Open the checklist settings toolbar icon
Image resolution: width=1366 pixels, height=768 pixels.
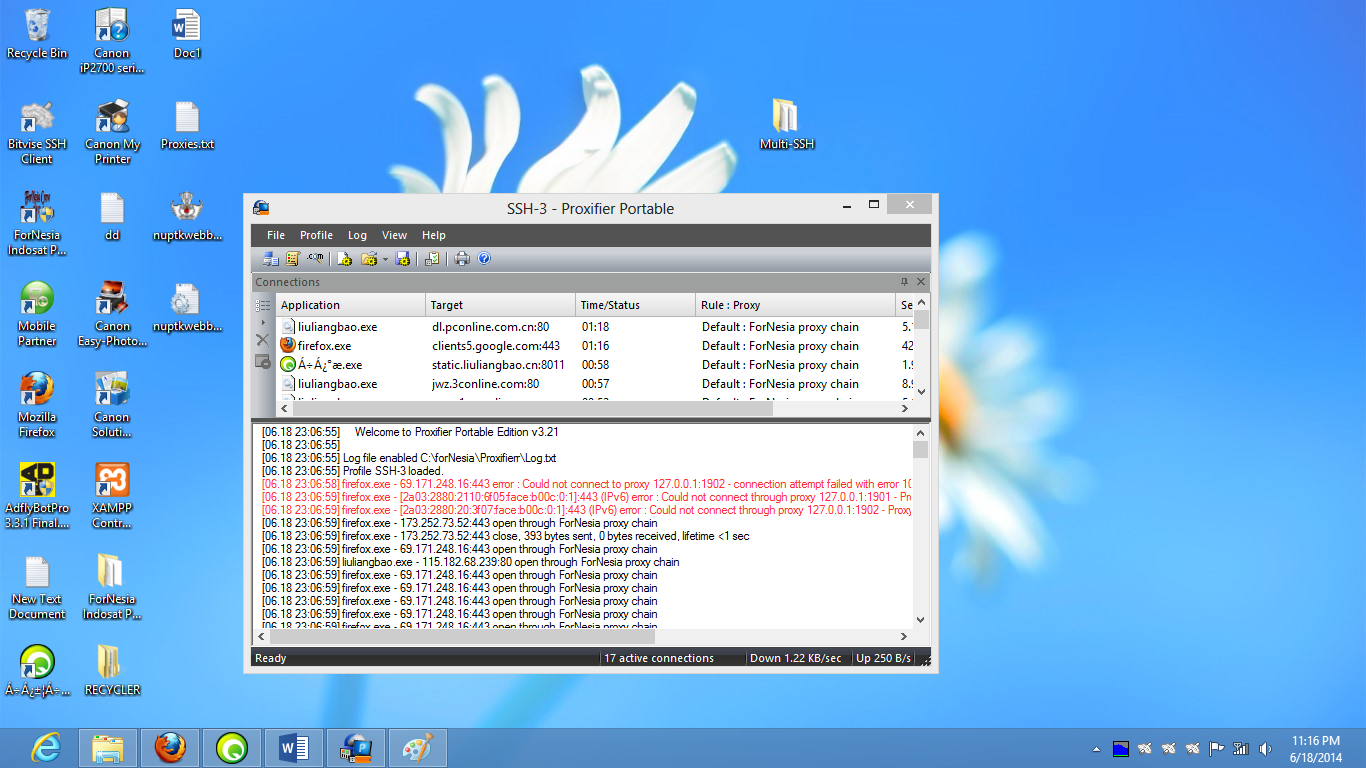tap(432, 259)
